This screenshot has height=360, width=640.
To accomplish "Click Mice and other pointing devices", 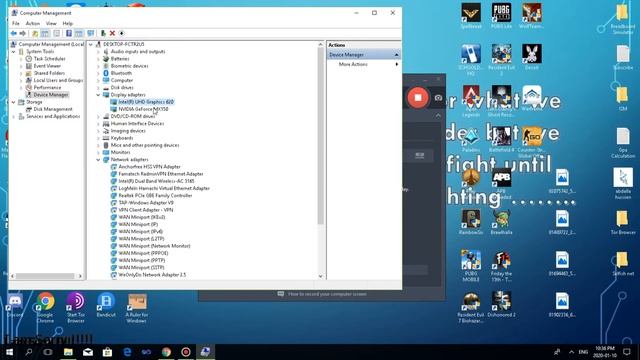I will coord(145,145).
